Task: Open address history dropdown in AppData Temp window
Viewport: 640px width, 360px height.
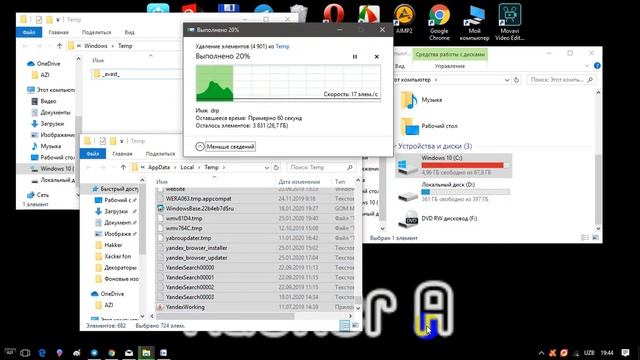Action: 267,168
